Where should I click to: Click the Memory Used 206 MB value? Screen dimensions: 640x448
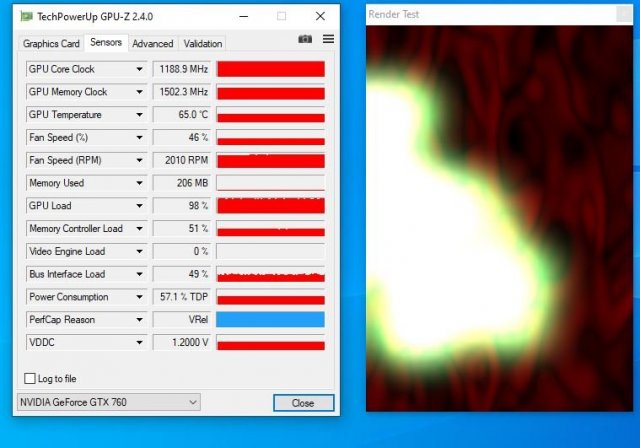(x=181, y=183)
